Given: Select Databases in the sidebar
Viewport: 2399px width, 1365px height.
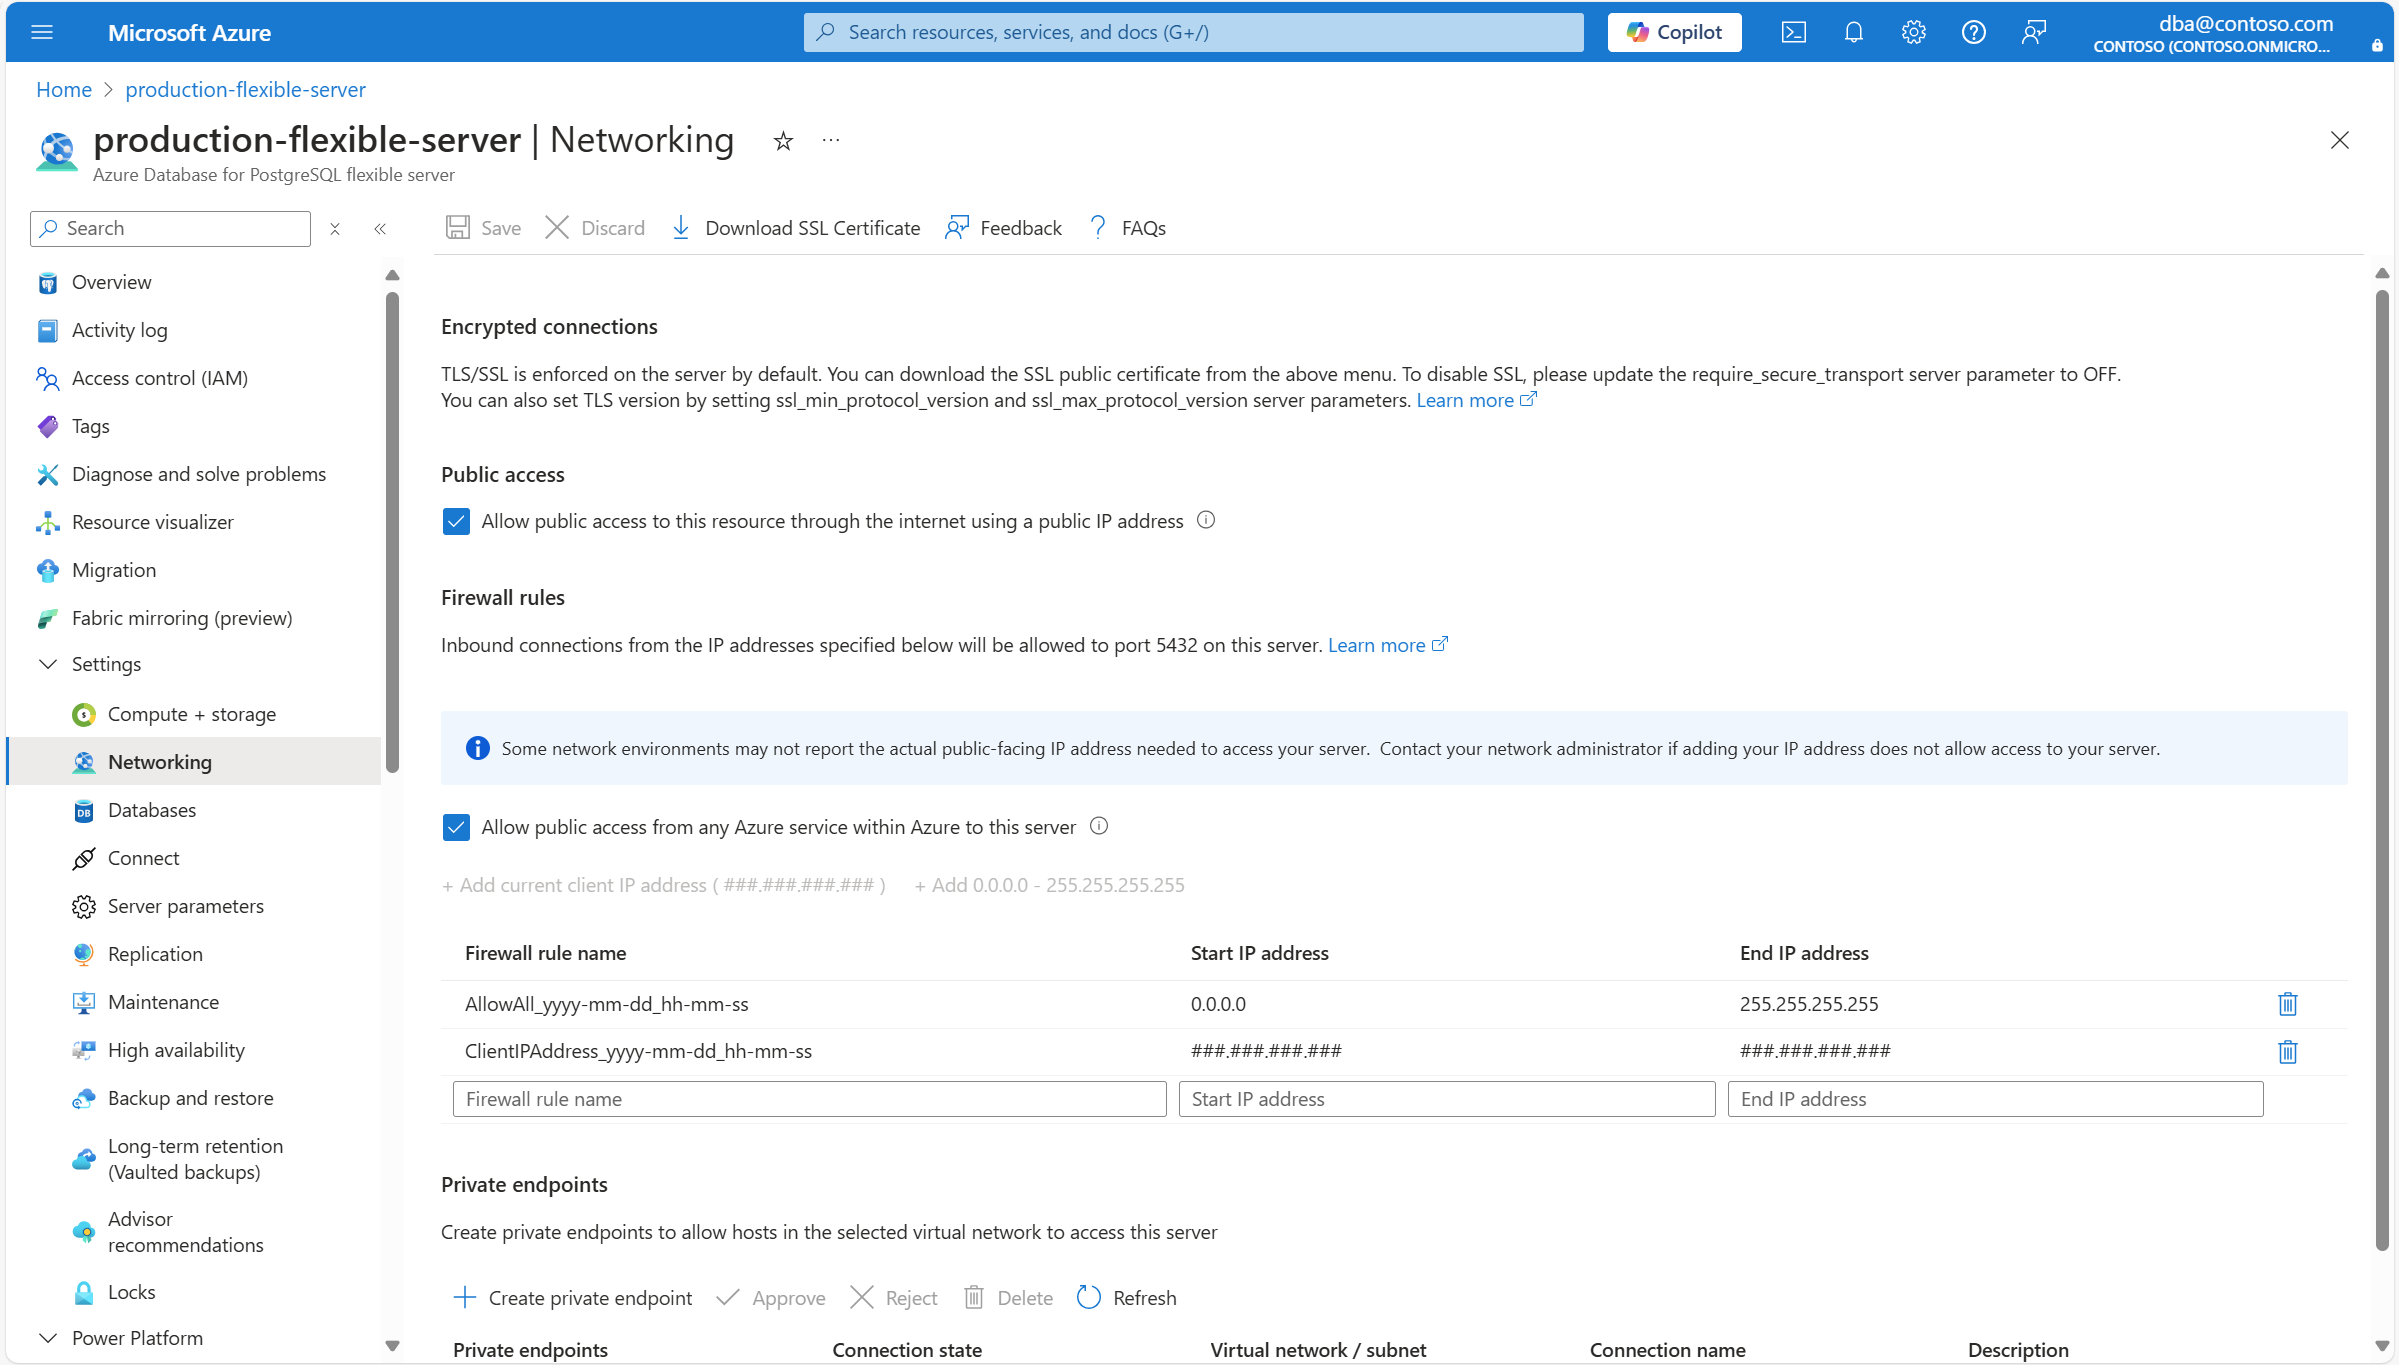Looking at the screenshot, I should coord(152,809).
